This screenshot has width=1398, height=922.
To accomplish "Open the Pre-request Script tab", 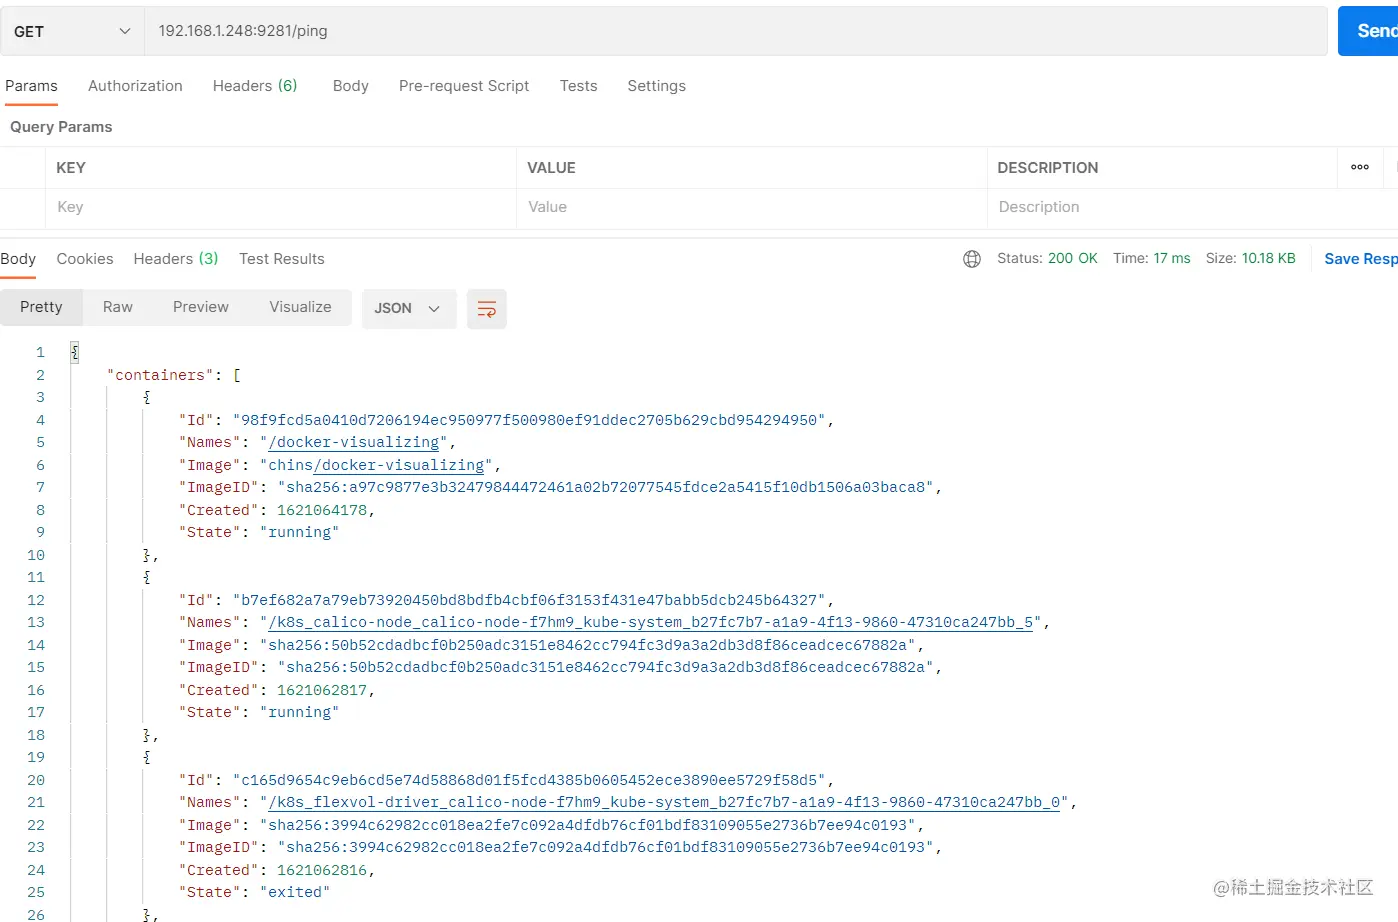I will pos(464,86).
